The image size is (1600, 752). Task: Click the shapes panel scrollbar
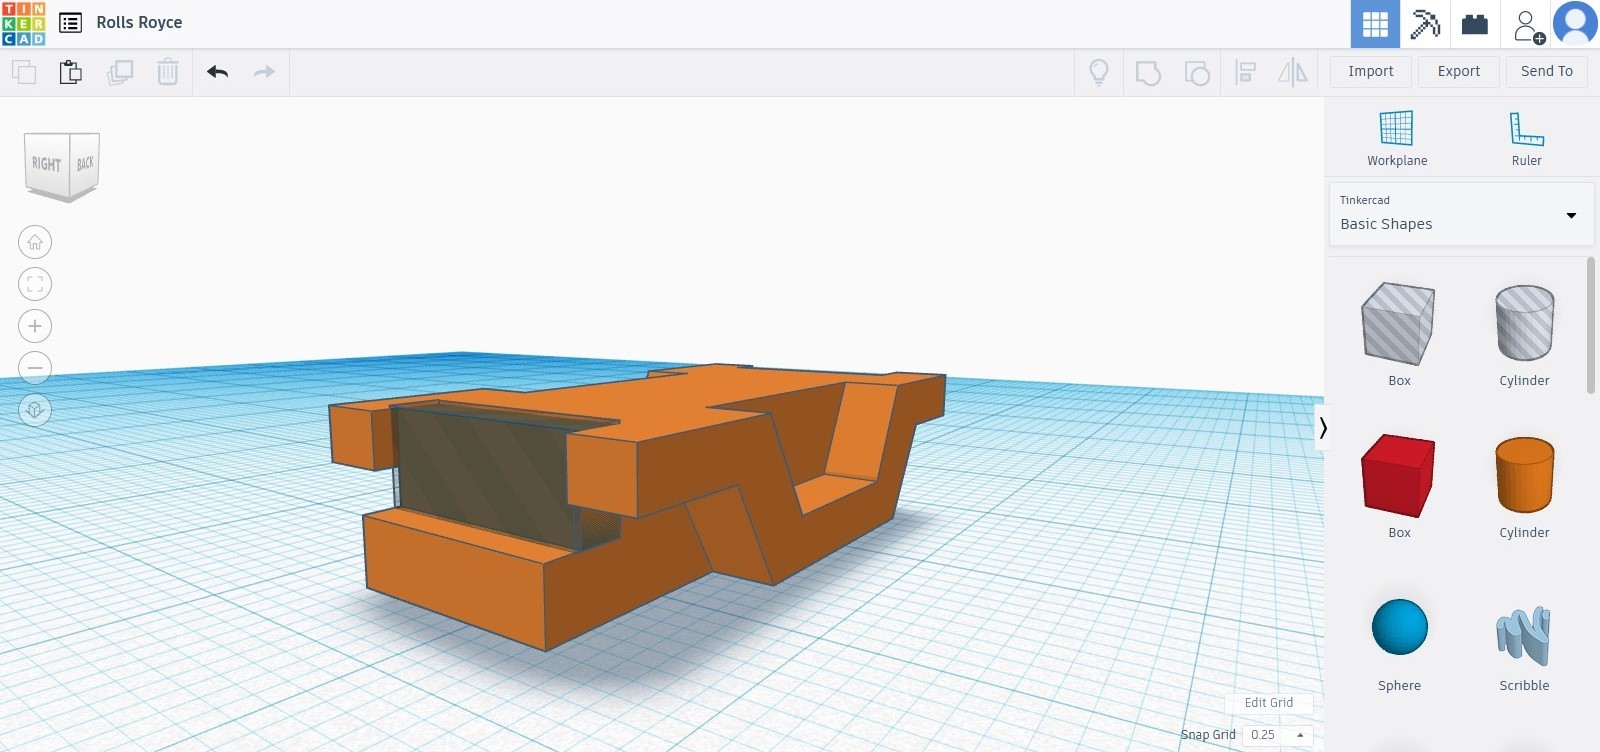point(1591,326)
